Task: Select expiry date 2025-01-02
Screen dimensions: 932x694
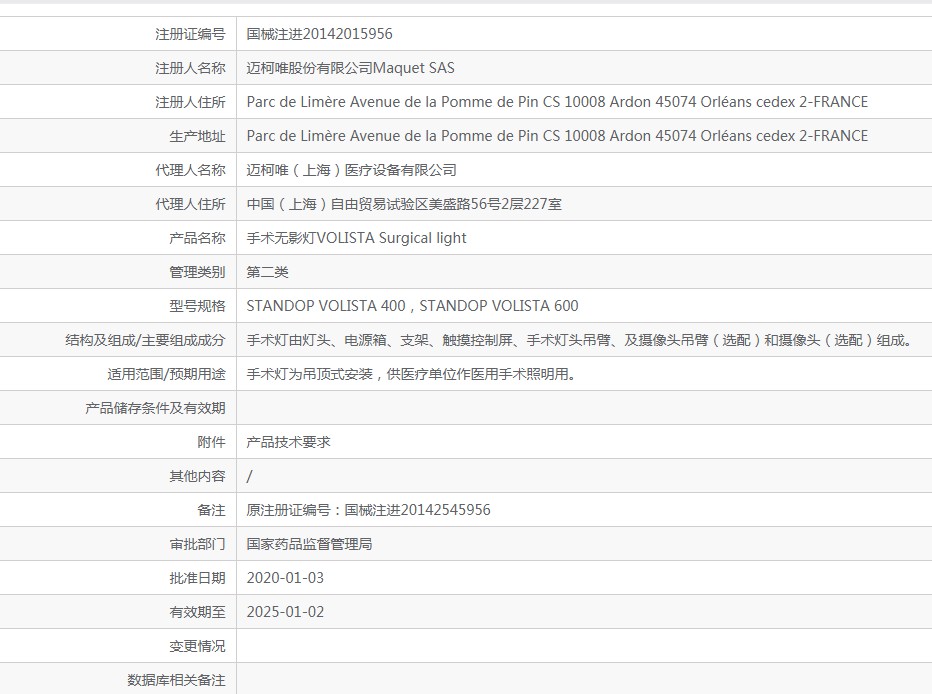Action: tap(285, 612)
